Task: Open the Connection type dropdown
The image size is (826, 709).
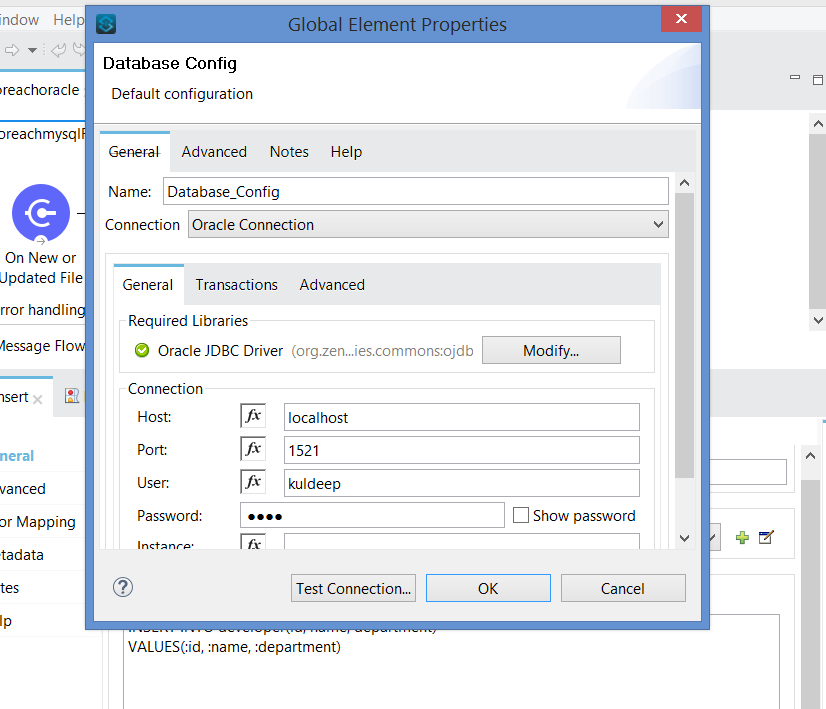Action: pyautogui.click(x=428, y=225)
